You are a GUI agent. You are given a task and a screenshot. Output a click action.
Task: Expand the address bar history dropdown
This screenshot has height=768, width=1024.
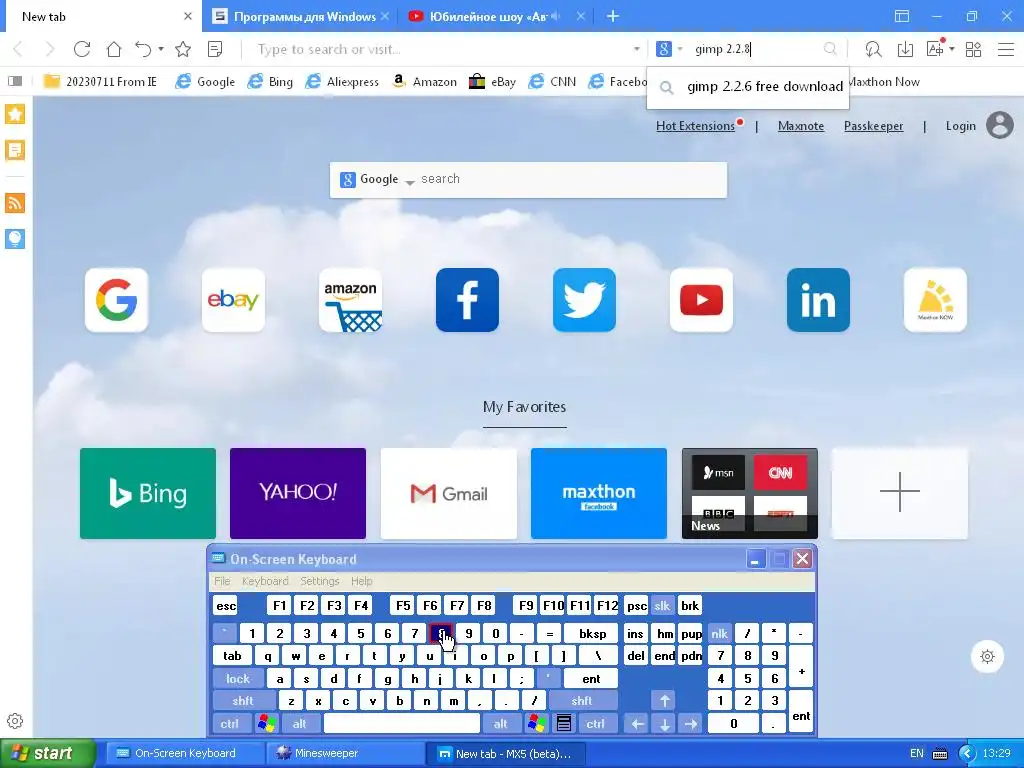pyautogui.click(x=637, y=49)
